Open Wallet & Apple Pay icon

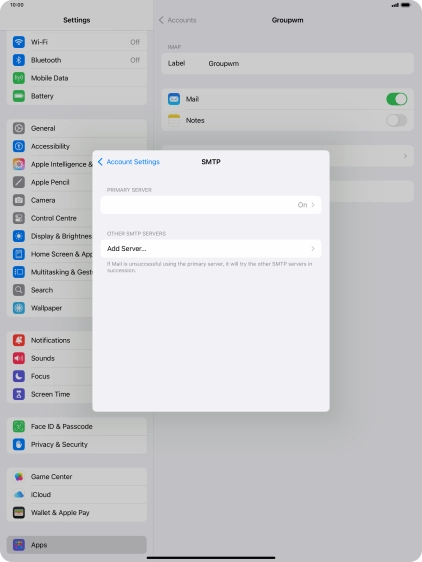pos(19,513)
